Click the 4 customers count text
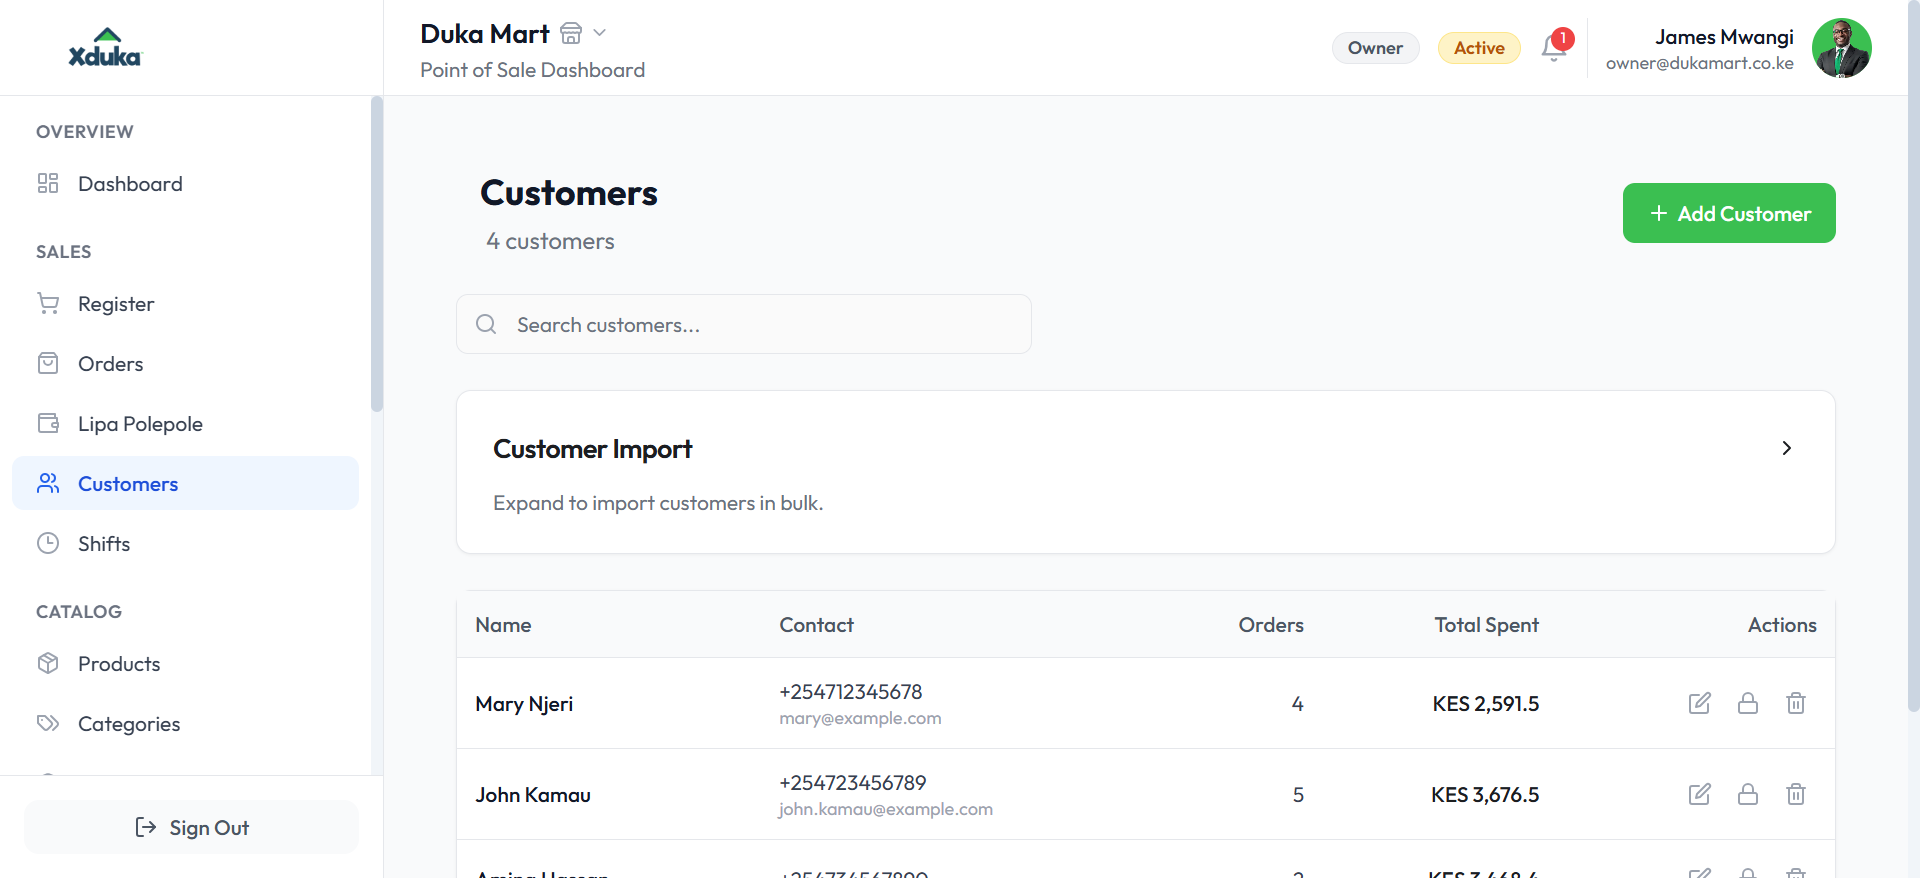The height and width of the screenshot is (878, 1920). [550, 241]
